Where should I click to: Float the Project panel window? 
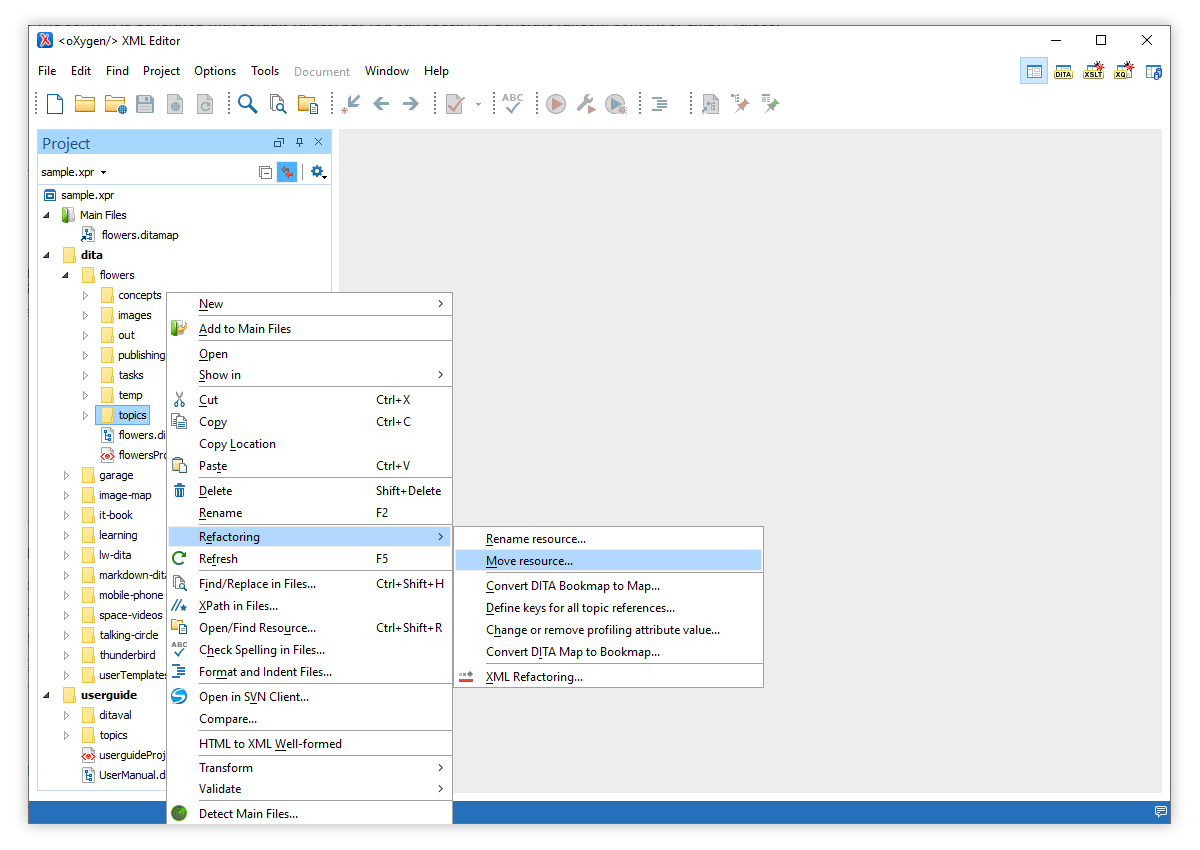coord(279,143)
